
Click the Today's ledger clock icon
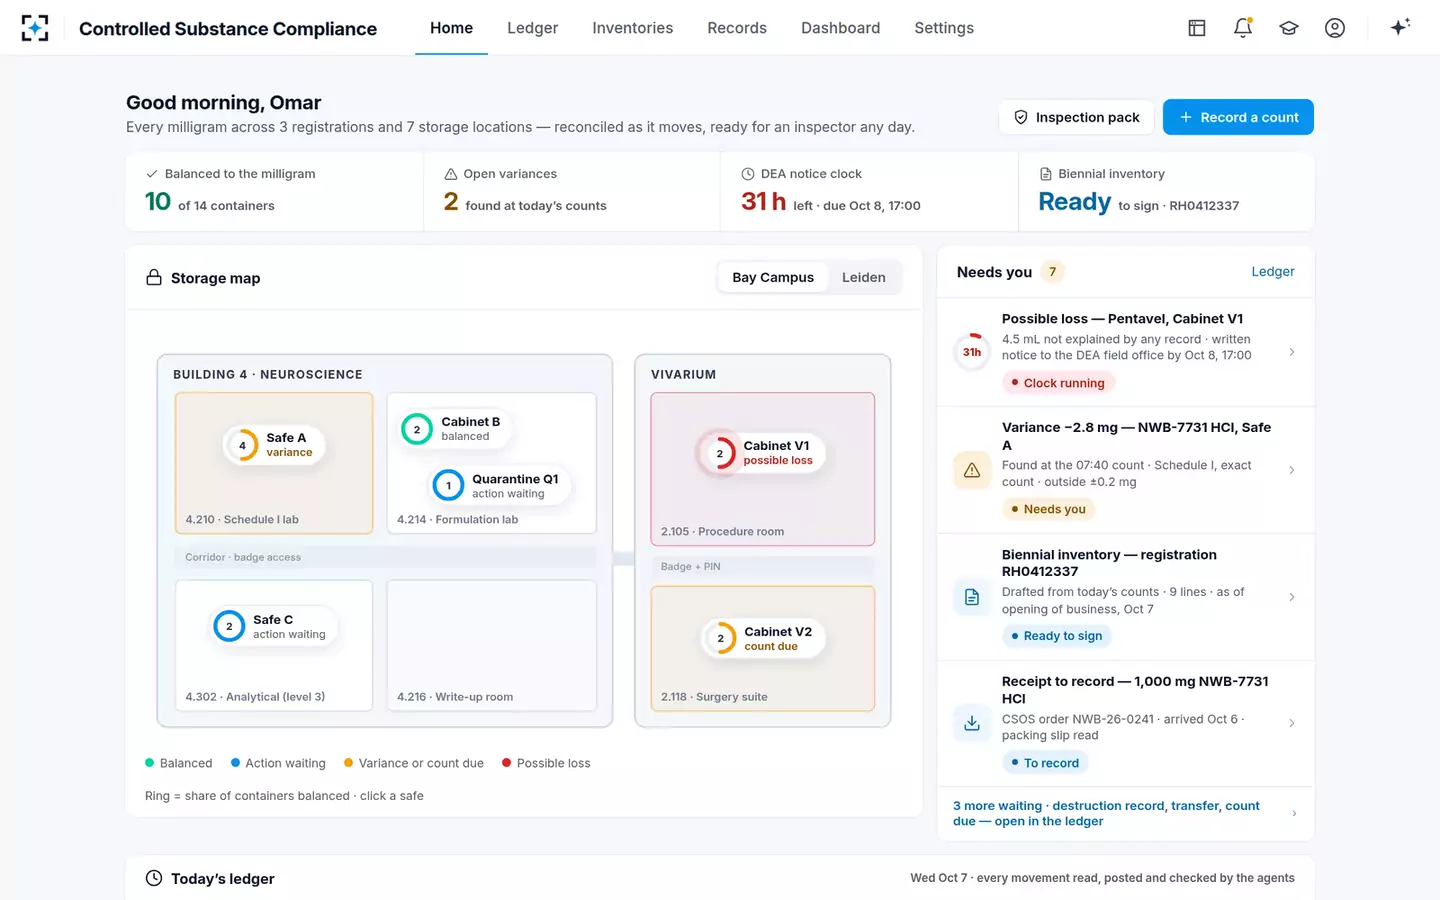[154, 878]
